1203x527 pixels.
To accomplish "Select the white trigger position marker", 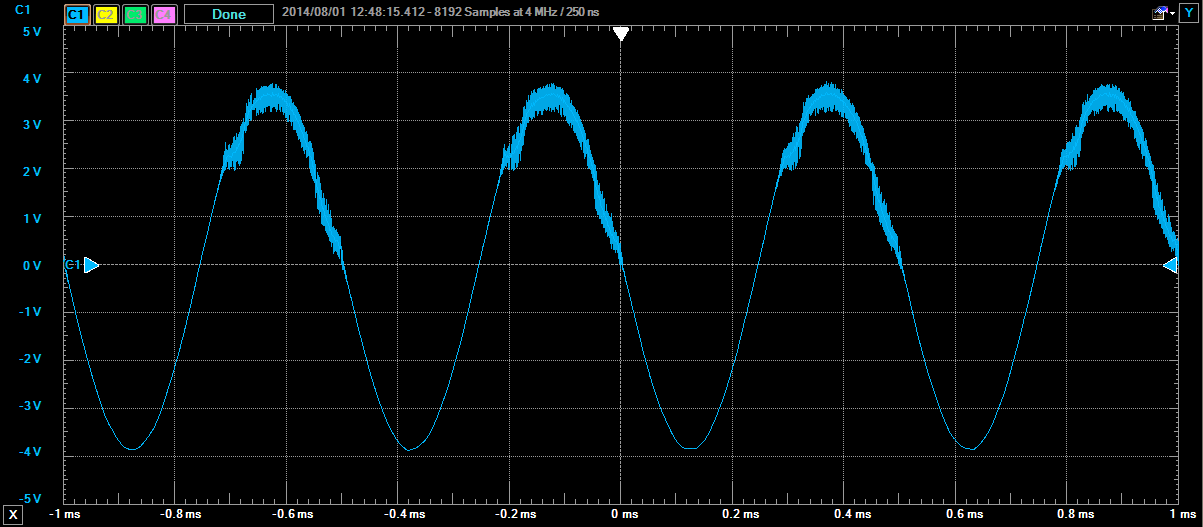I will [x=620, y=34].
